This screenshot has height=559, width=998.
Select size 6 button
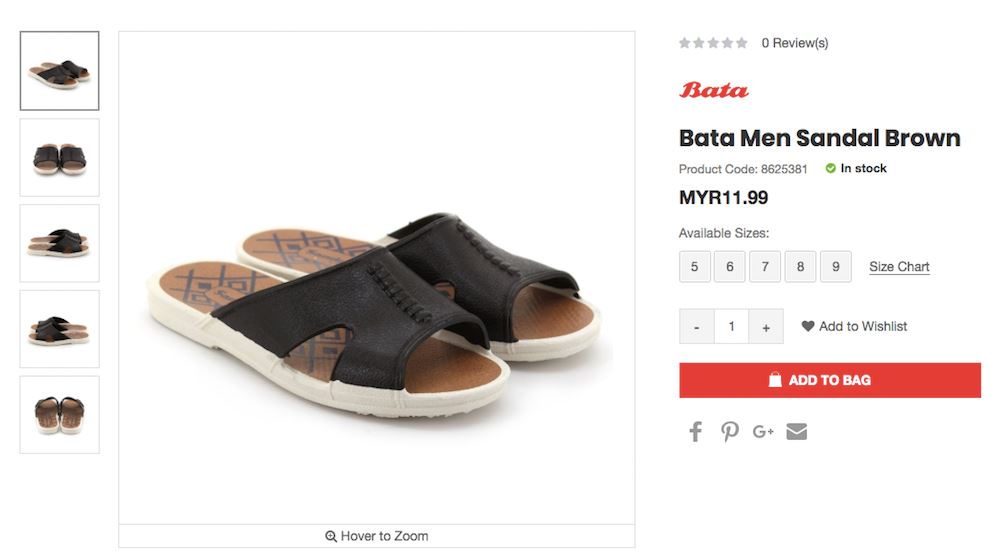click(x=730, y=267)
